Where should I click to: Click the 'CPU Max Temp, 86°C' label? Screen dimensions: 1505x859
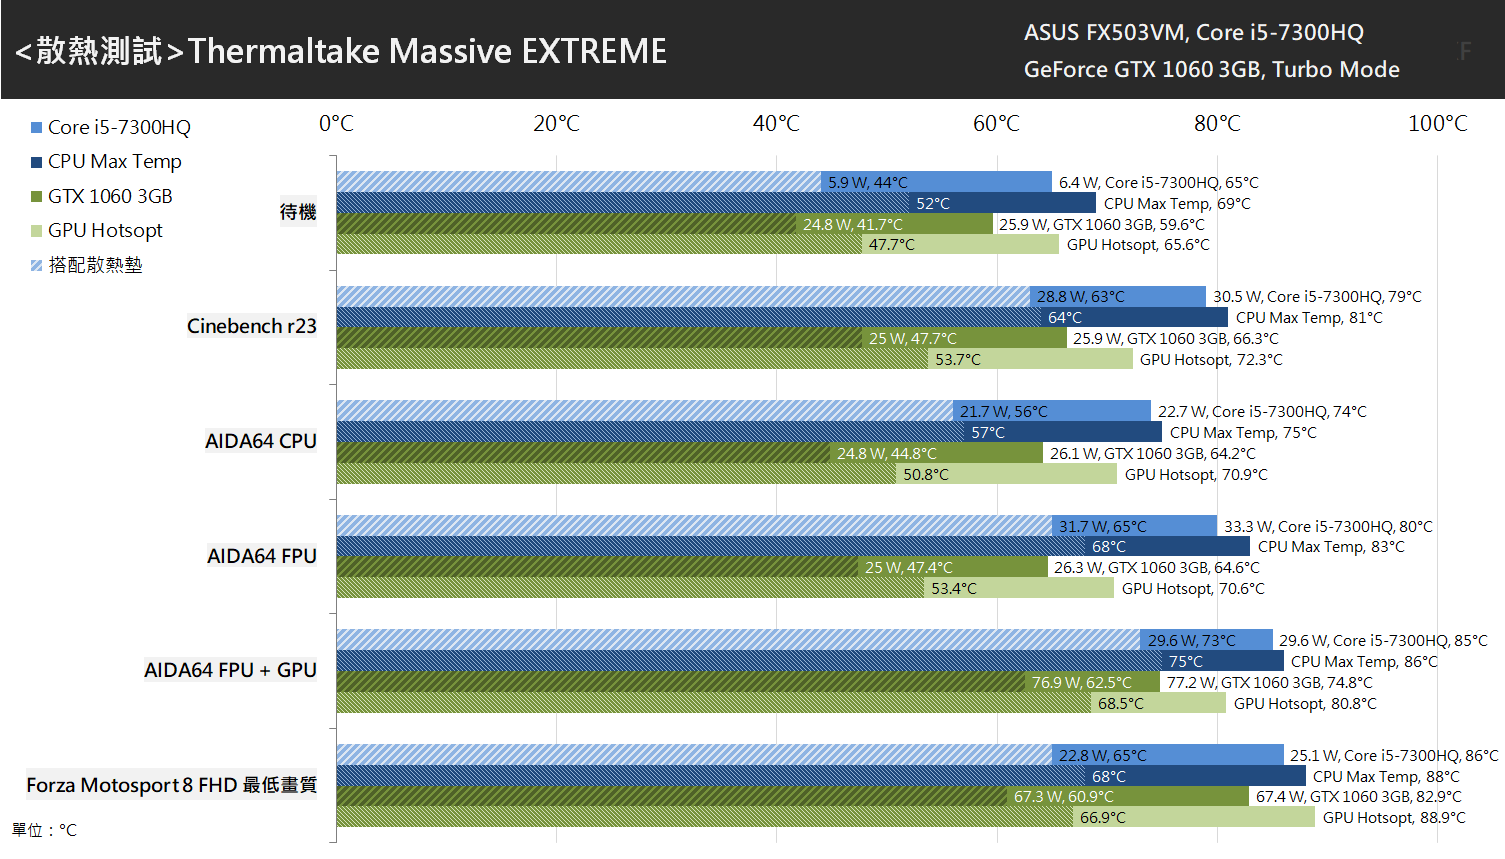click(1364, 661)
